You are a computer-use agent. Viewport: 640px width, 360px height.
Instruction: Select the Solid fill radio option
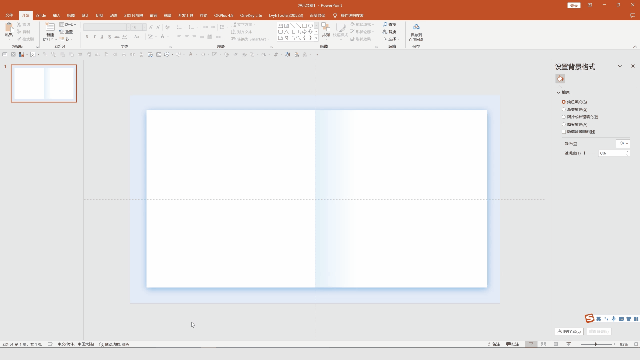click(564, 102)
